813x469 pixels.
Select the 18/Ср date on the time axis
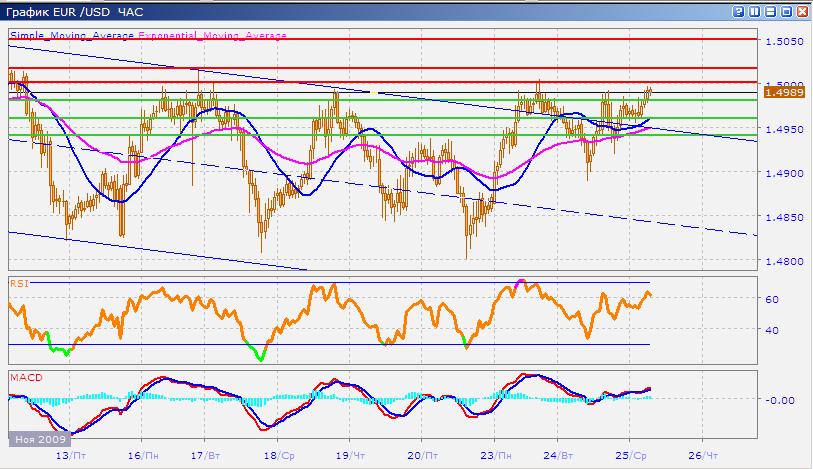(x=279, y=455)
